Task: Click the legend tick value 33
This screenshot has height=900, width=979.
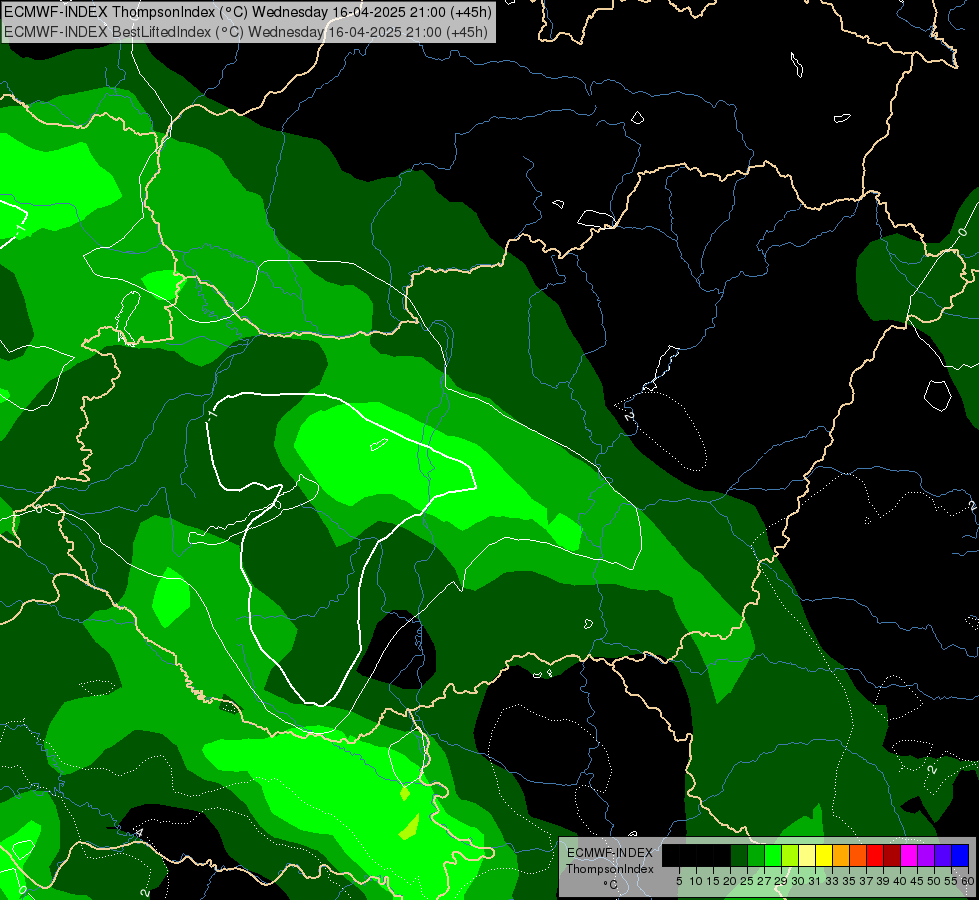Action: point(832,881)
